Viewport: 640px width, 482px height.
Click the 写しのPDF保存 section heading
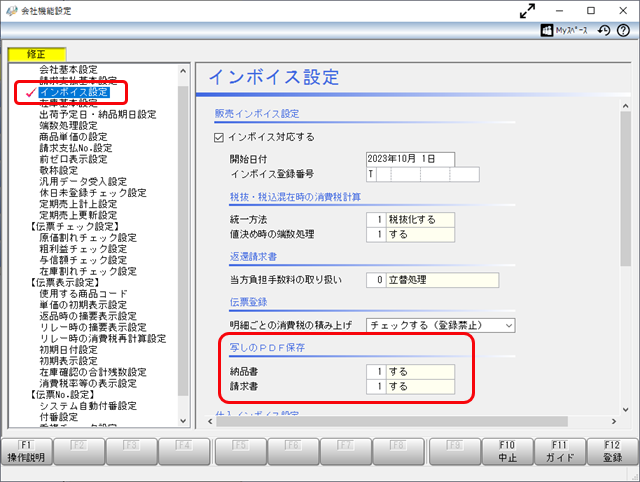pos(267,348)
